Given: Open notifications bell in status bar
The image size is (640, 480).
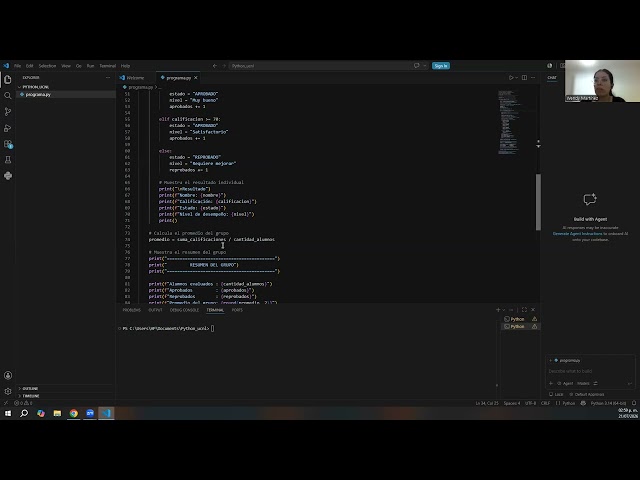Looking at the screenshot, I should [634, 403].
